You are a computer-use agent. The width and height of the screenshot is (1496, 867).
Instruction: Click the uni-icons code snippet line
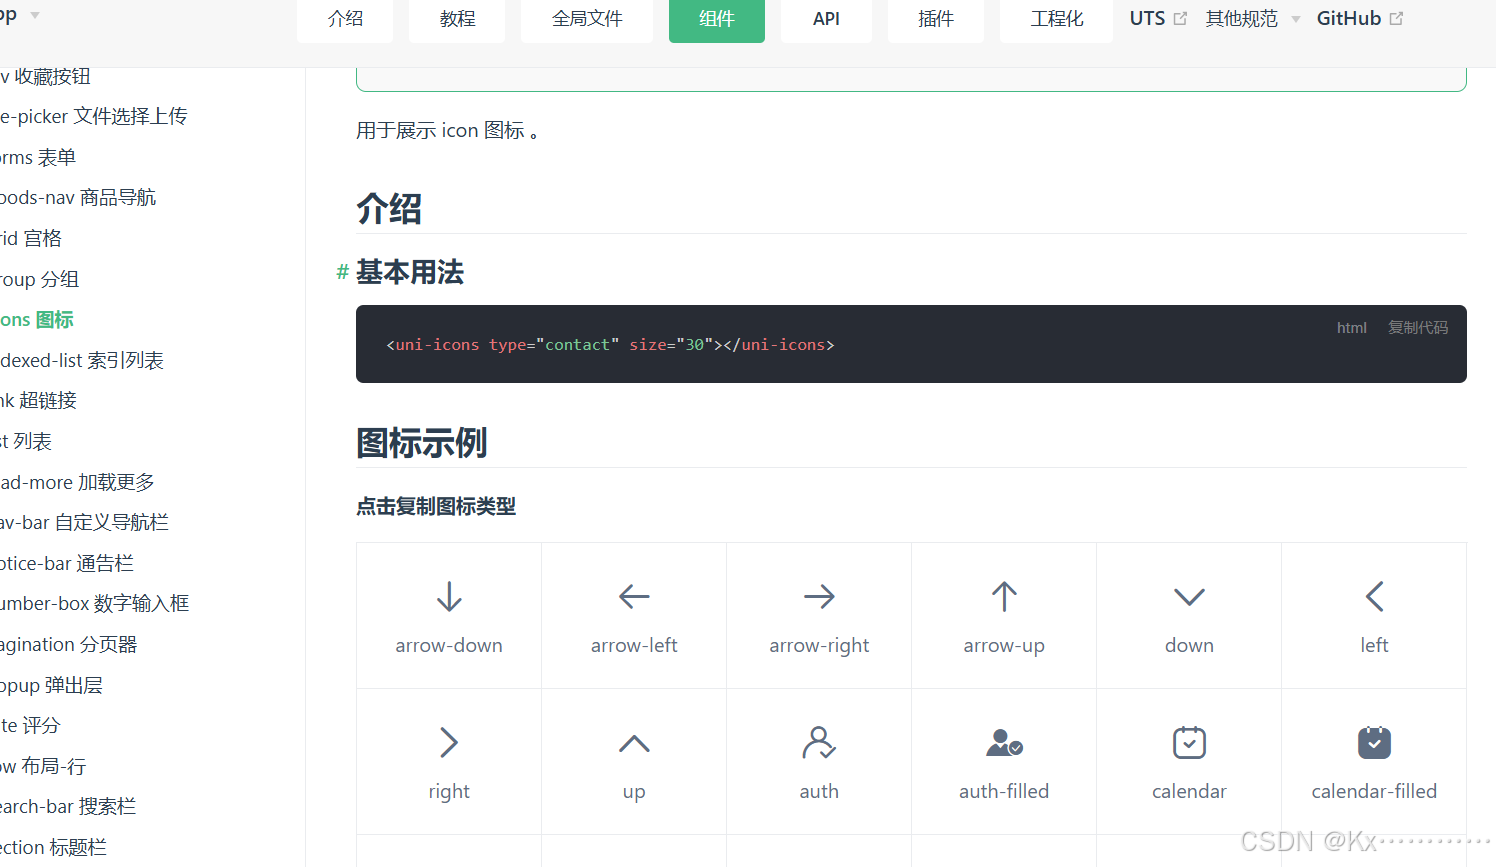610,345
